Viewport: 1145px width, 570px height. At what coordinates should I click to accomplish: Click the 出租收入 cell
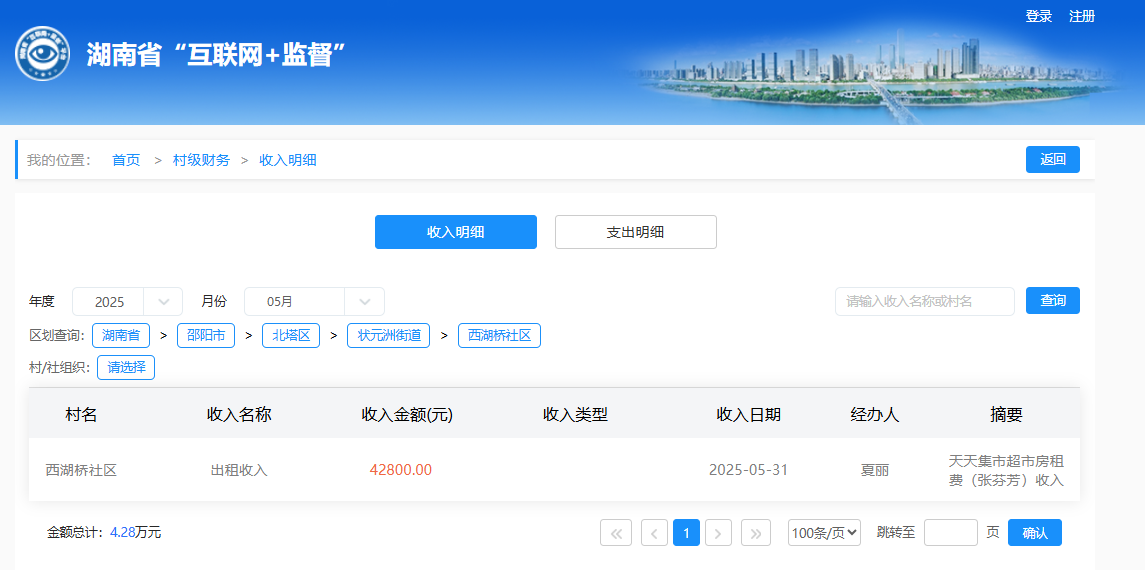[240, 470]
